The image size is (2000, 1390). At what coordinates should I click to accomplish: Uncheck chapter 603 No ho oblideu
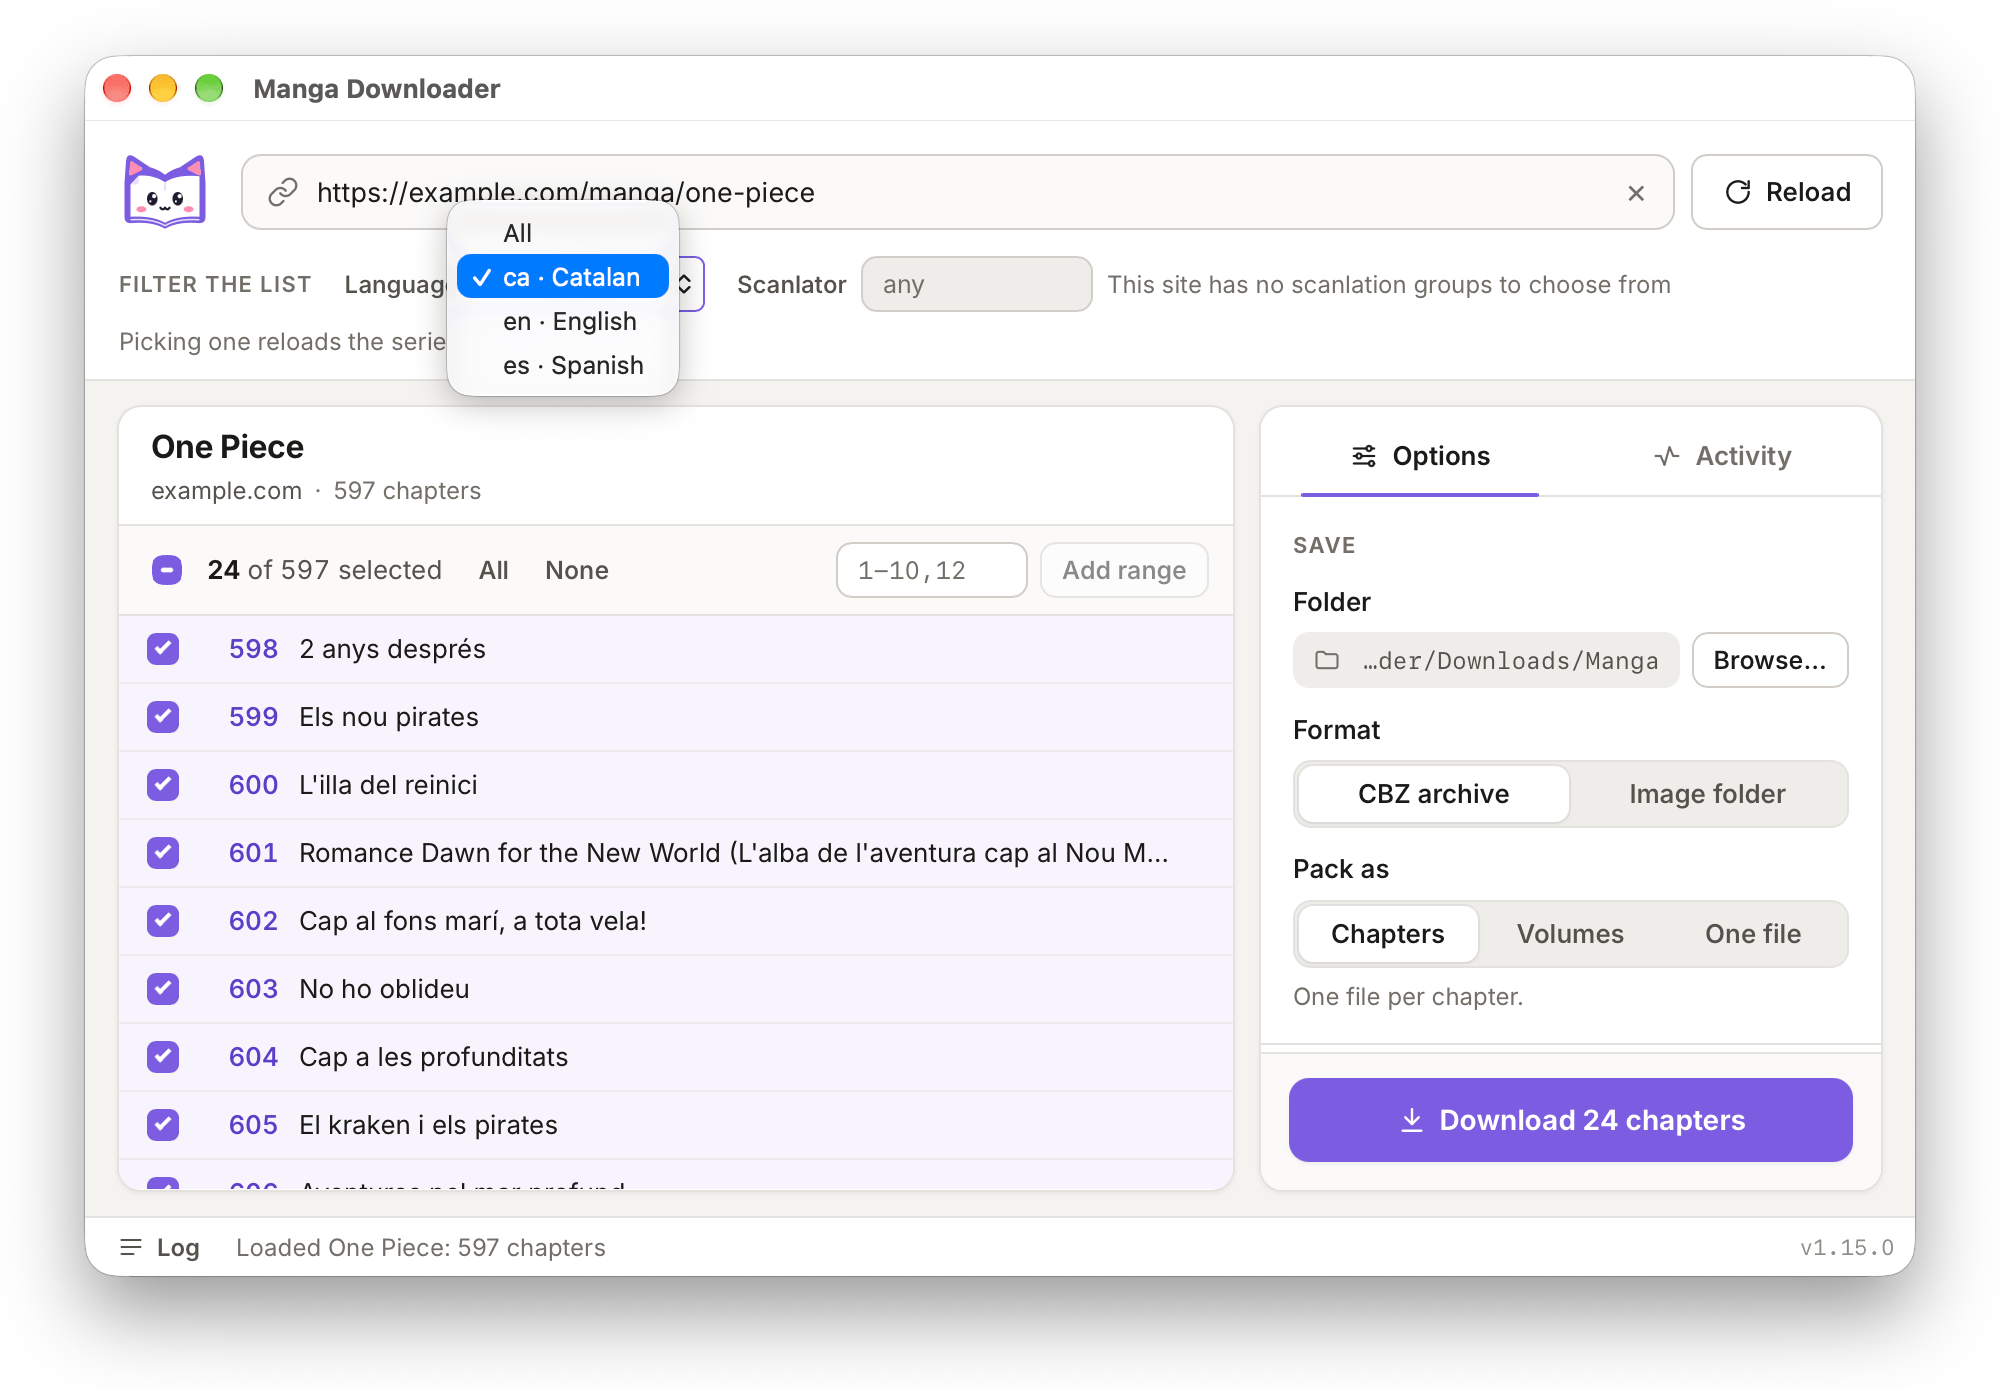(163, 989)
